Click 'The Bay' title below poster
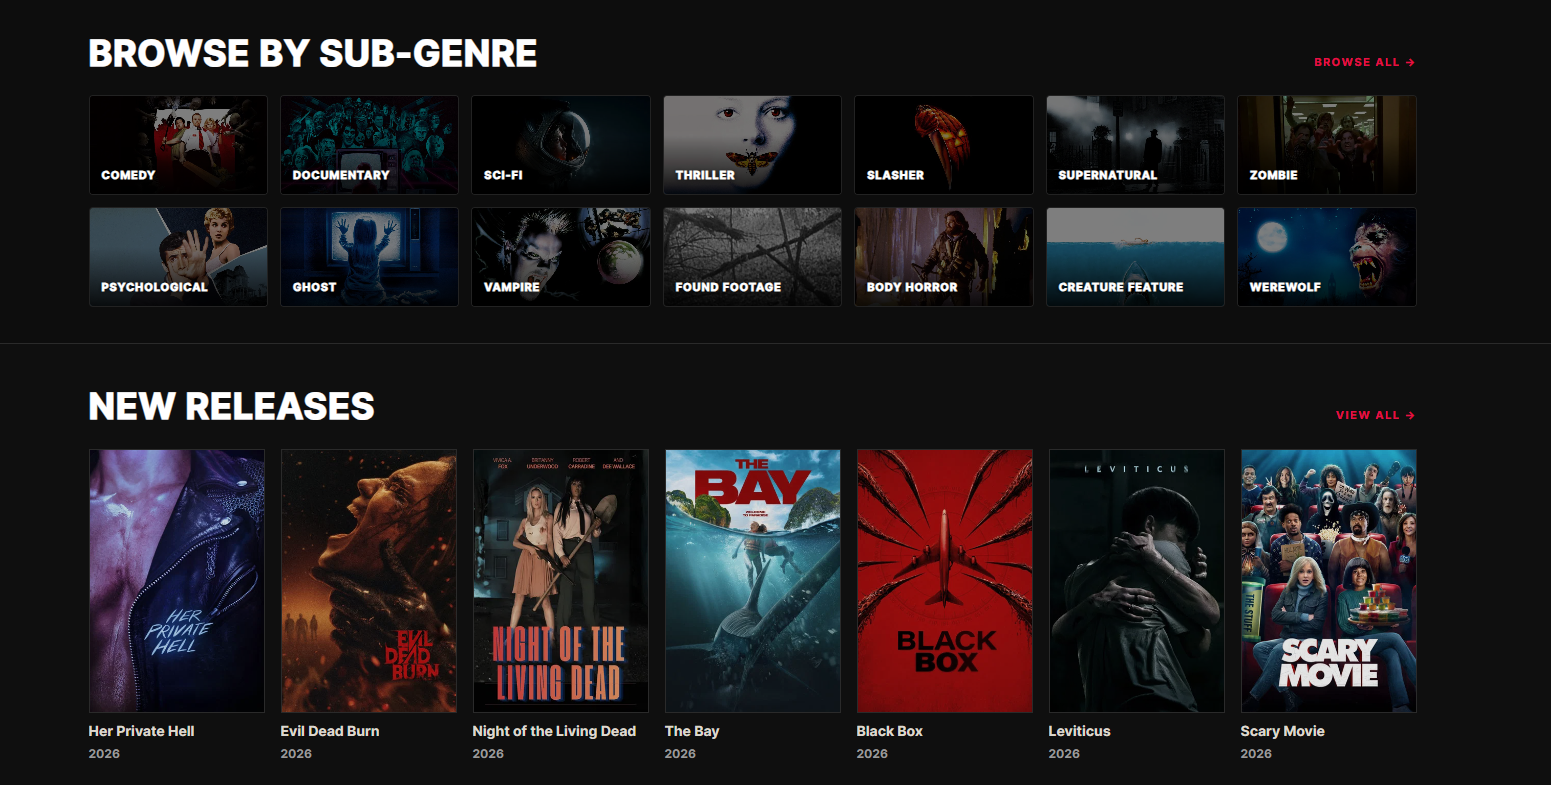 pyautogui.click(x=692, y=731)
